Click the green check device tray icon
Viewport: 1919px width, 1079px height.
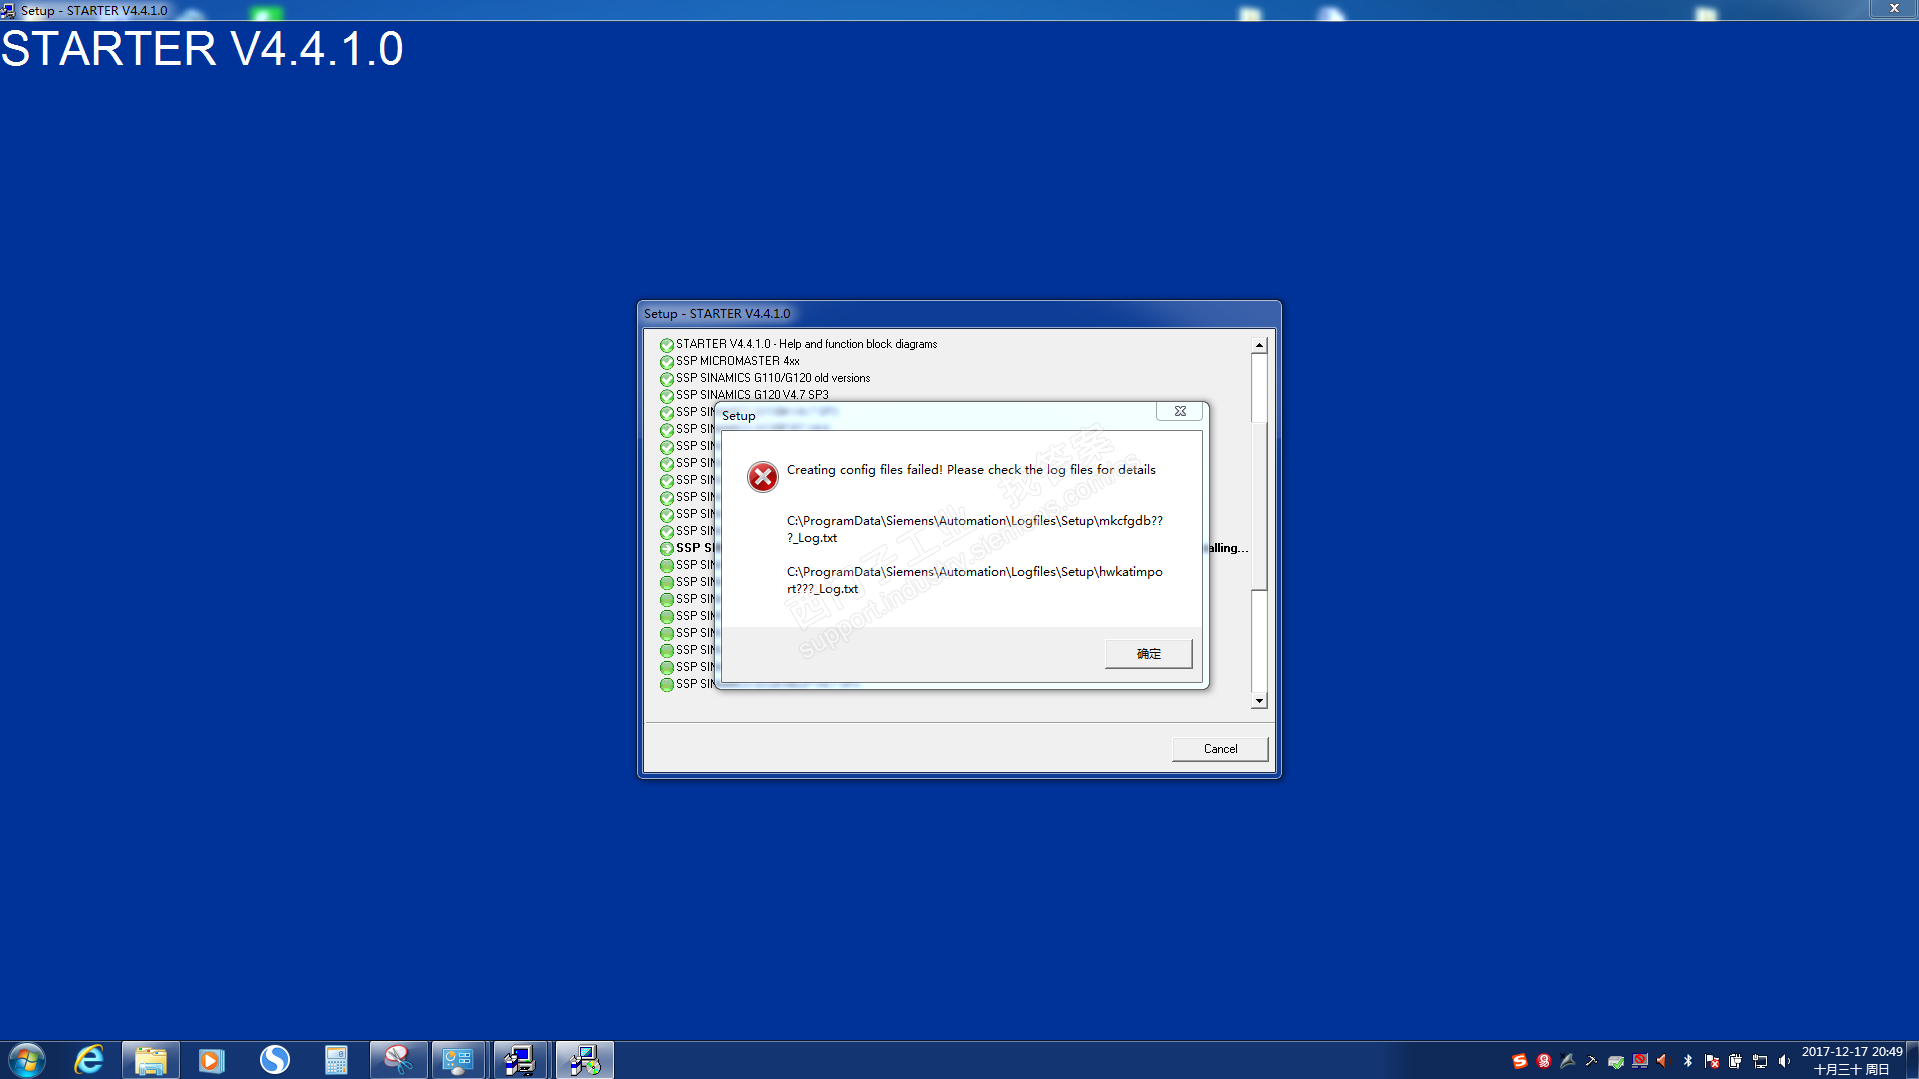pyautogui.click(x=1616, y=1061)
